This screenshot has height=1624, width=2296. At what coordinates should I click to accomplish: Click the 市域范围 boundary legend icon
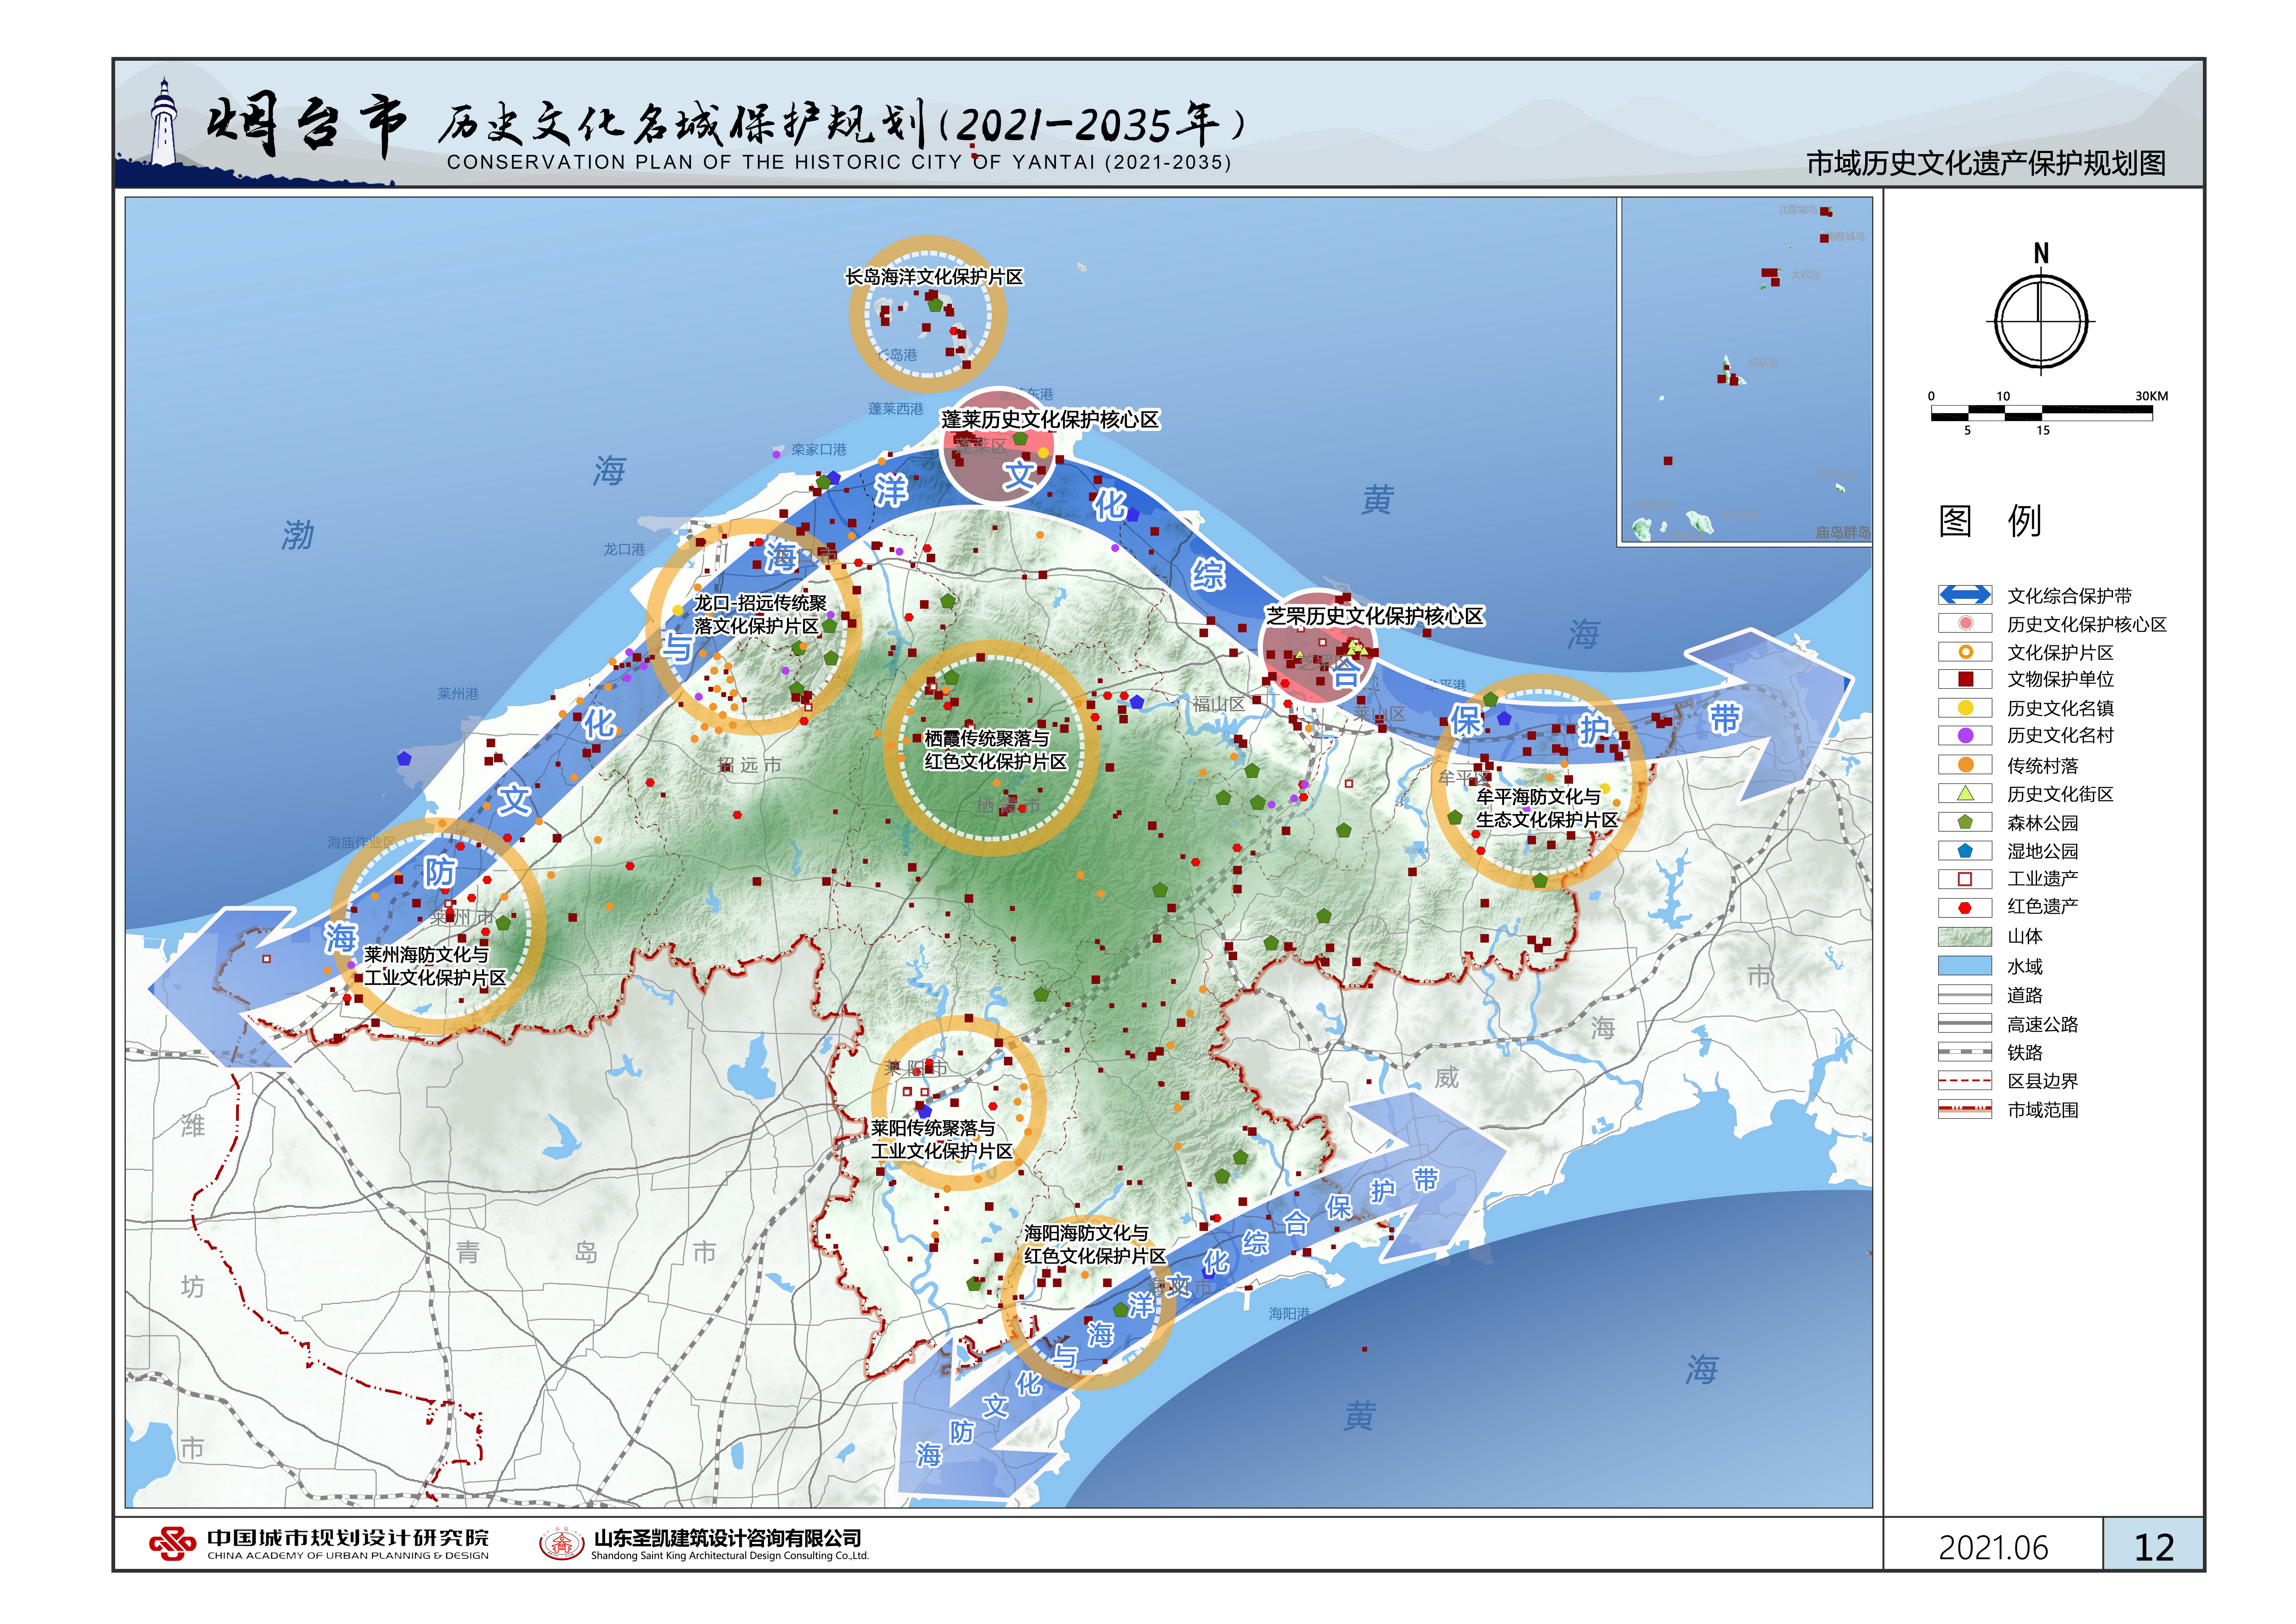(x=1965, y=1109)
